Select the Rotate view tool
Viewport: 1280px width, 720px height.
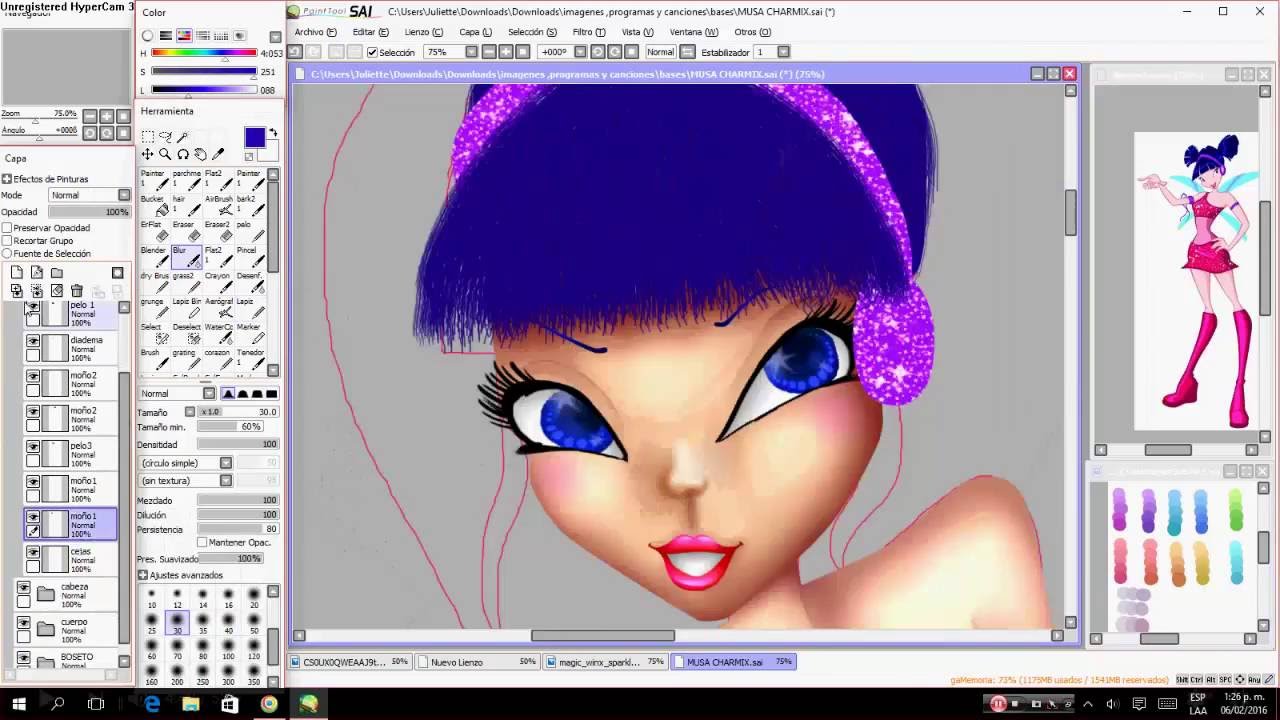[x=183, y=154]
